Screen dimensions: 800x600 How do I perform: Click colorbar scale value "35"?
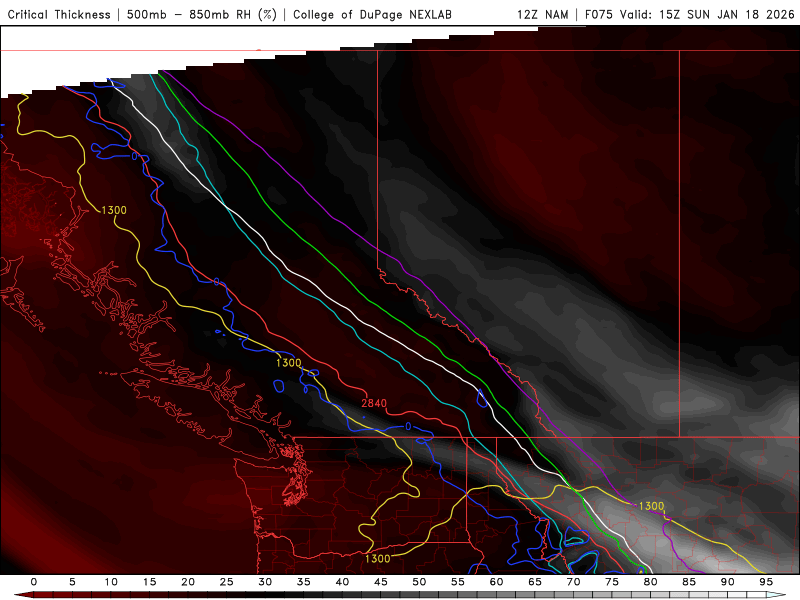pyautogui.click(x=304, y=582)
